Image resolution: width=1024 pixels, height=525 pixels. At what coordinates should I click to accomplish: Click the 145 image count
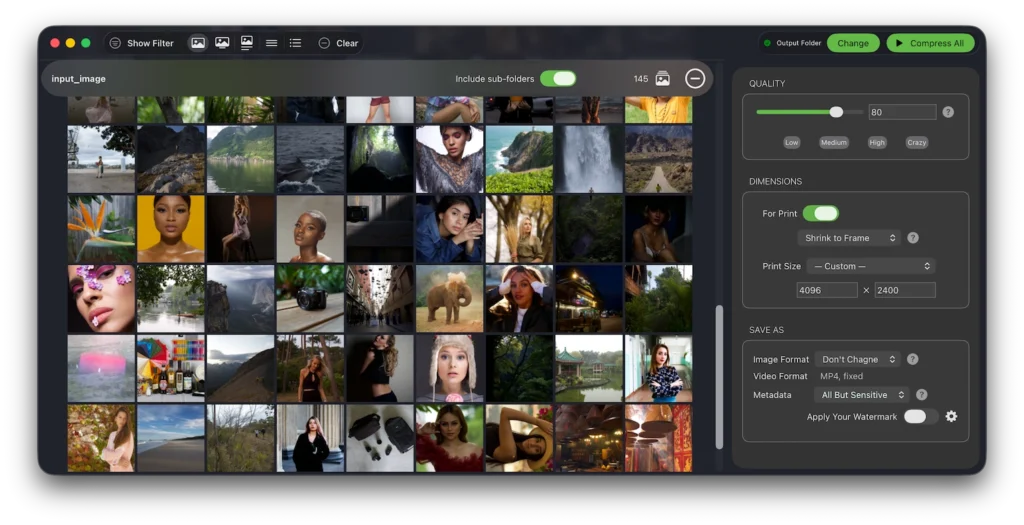641,79
